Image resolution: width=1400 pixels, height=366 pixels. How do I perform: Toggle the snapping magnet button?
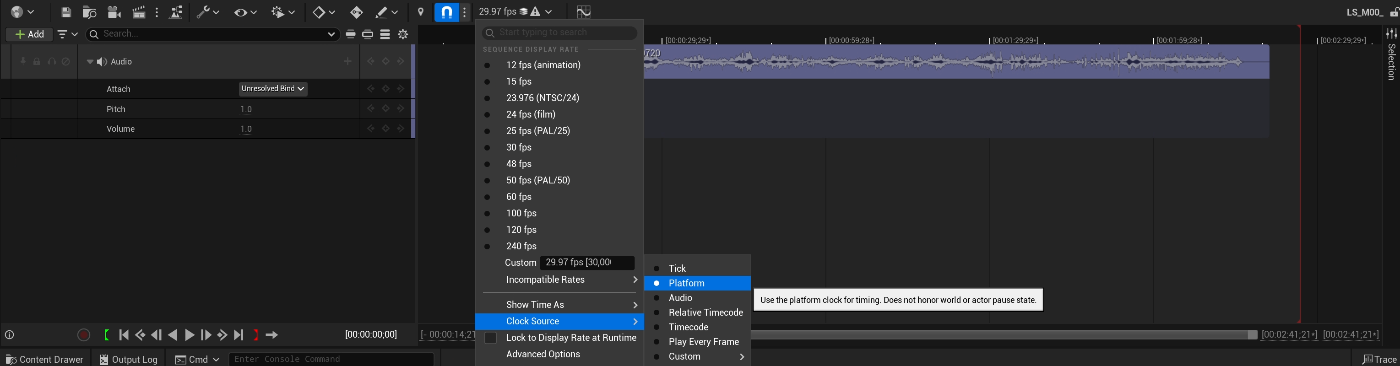tap(447, 12)
